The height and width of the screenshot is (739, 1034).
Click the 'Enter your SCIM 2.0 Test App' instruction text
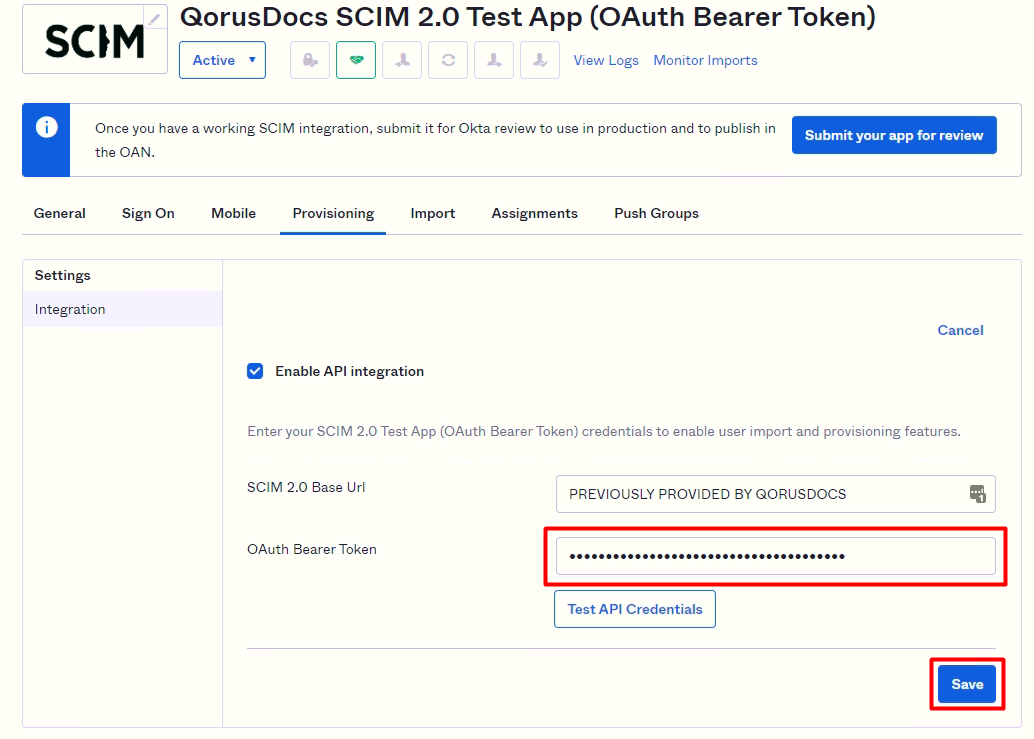[604, 431]
